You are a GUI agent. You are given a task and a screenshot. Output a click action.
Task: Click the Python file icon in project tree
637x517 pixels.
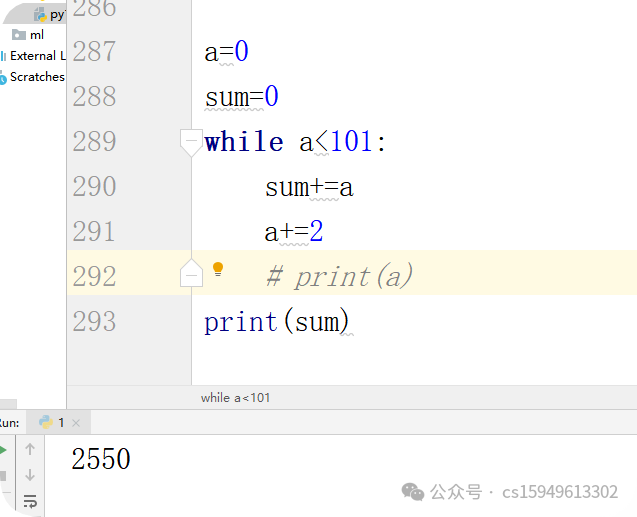40,15
